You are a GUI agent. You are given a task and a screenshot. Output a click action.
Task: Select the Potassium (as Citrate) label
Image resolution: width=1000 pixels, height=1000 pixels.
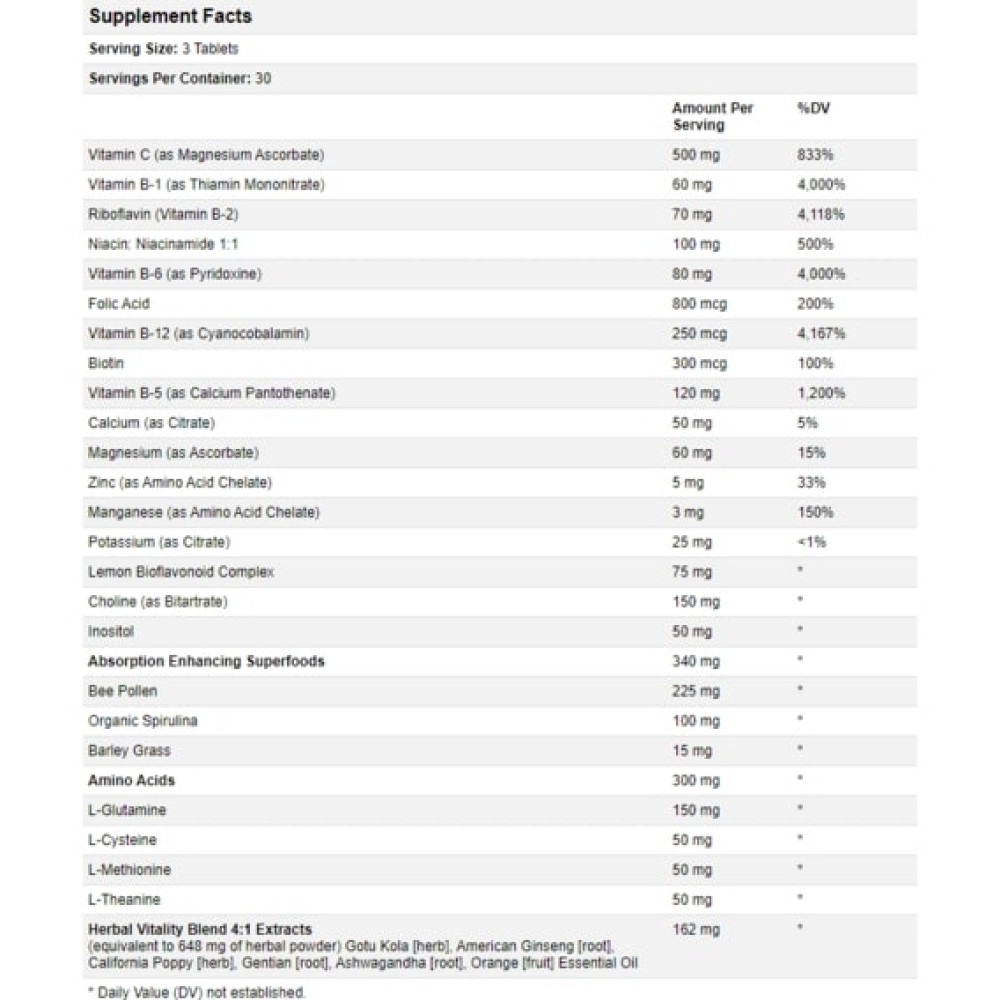pos(159,542)
